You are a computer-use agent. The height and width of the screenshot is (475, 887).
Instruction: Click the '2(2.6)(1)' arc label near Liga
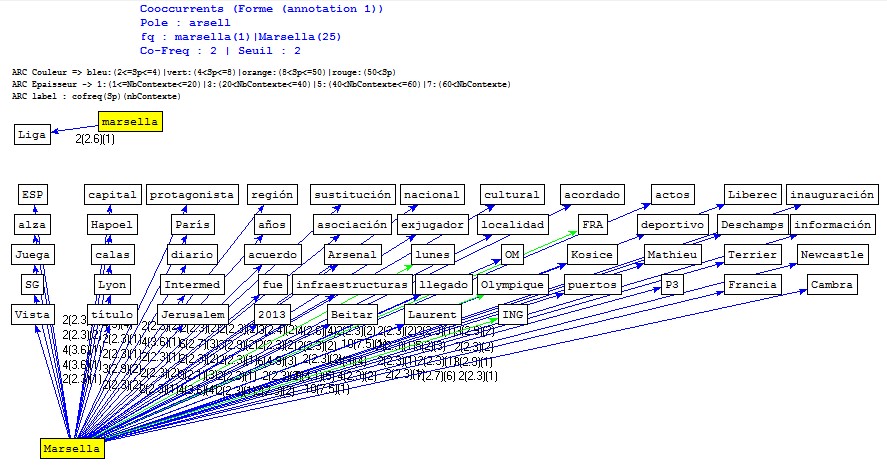95,139
